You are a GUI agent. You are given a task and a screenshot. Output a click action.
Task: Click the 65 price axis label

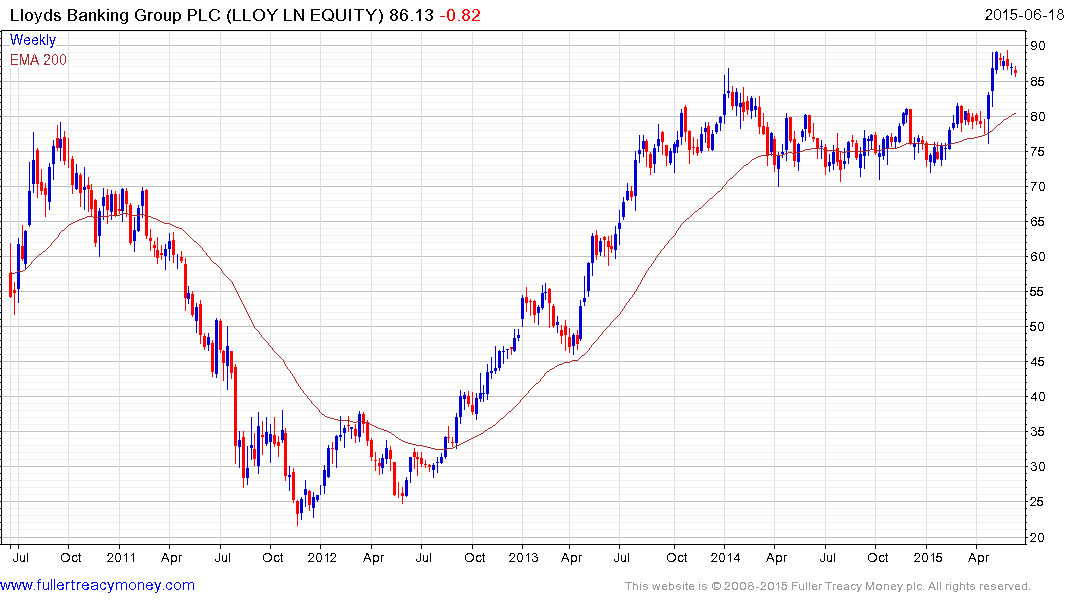click(1037, 221)
